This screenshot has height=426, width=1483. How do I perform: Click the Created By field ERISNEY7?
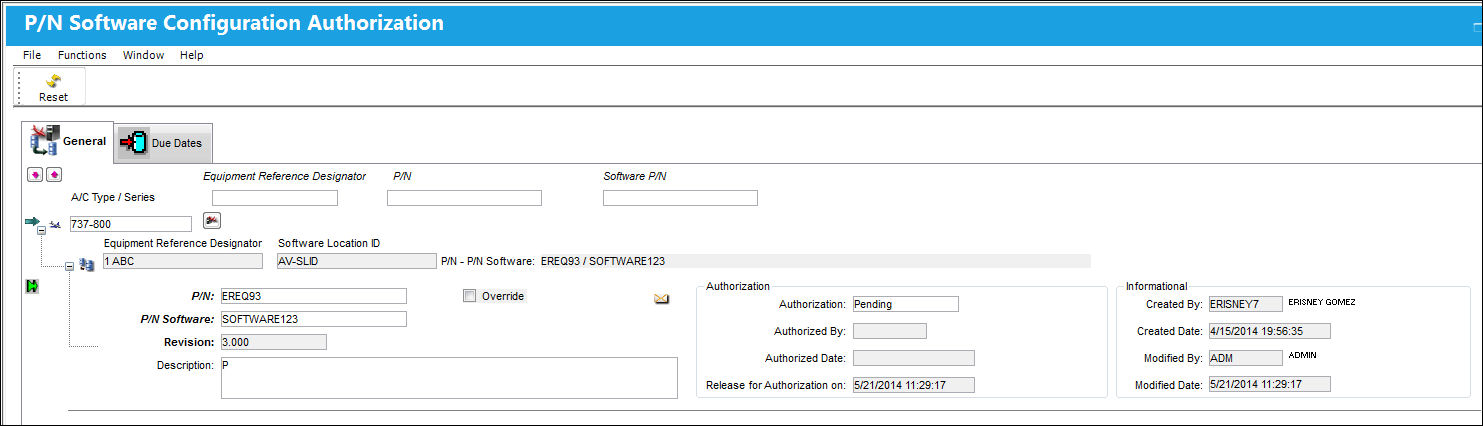point(1246,304)
